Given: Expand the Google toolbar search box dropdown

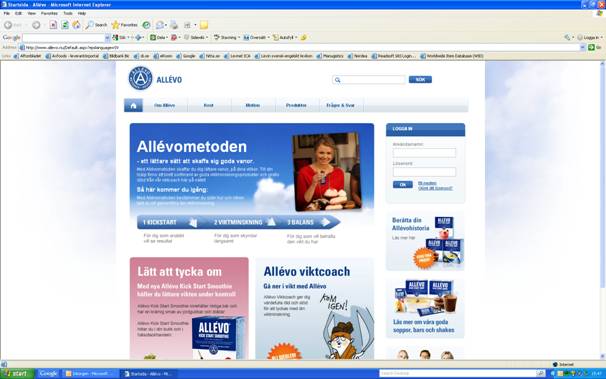Looking at the screenshot, I should click(x=107, y=38).
